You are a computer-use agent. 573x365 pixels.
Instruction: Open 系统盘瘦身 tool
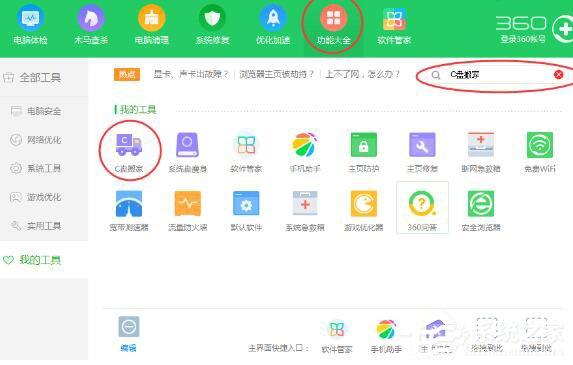tap(187, 152)
